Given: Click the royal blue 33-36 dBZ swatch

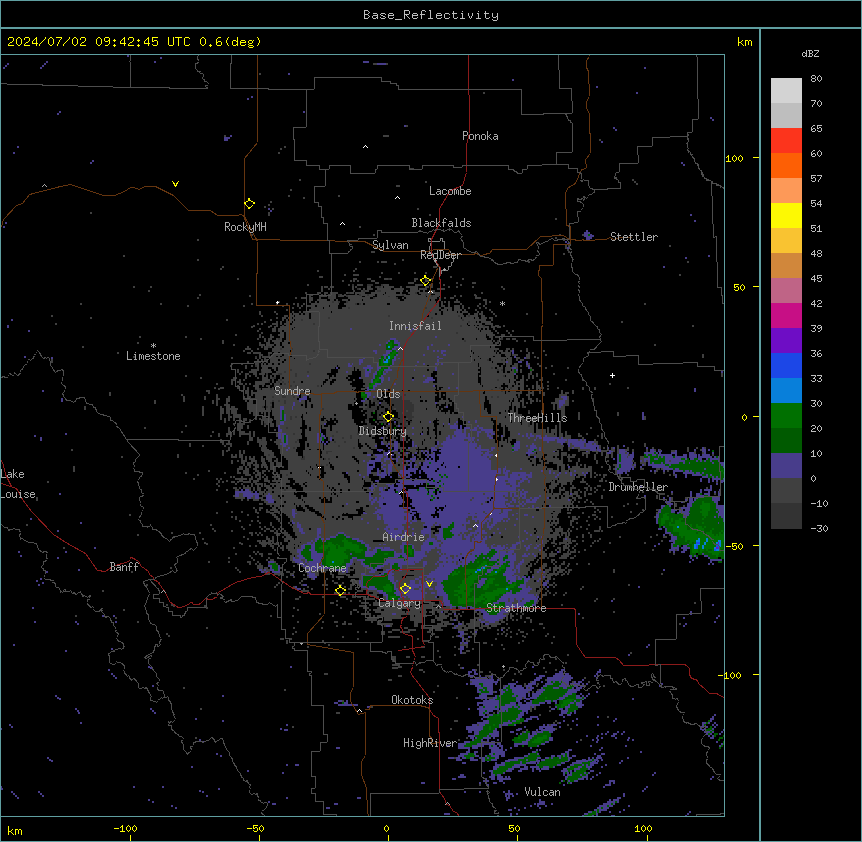Looking at the screenshot, I should pyautogui.click(x=786, y=365).
